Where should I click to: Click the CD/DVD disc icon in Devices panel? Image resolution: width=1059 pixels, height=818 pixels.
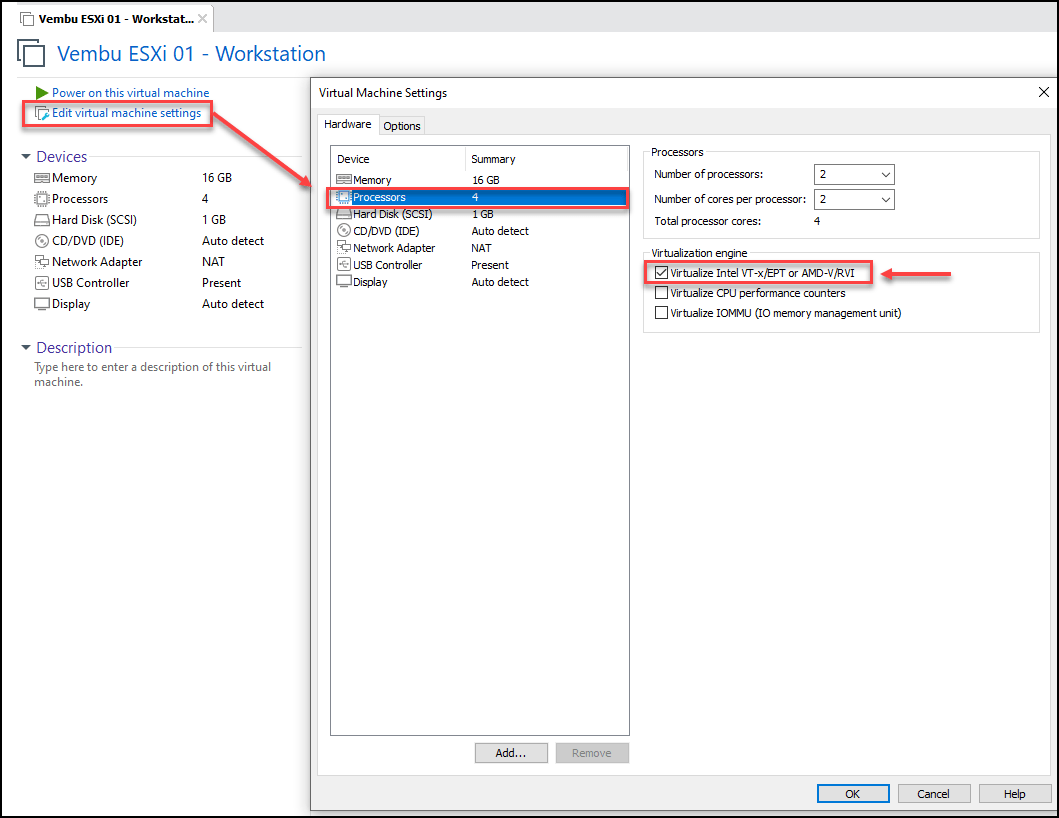(42, 241)
